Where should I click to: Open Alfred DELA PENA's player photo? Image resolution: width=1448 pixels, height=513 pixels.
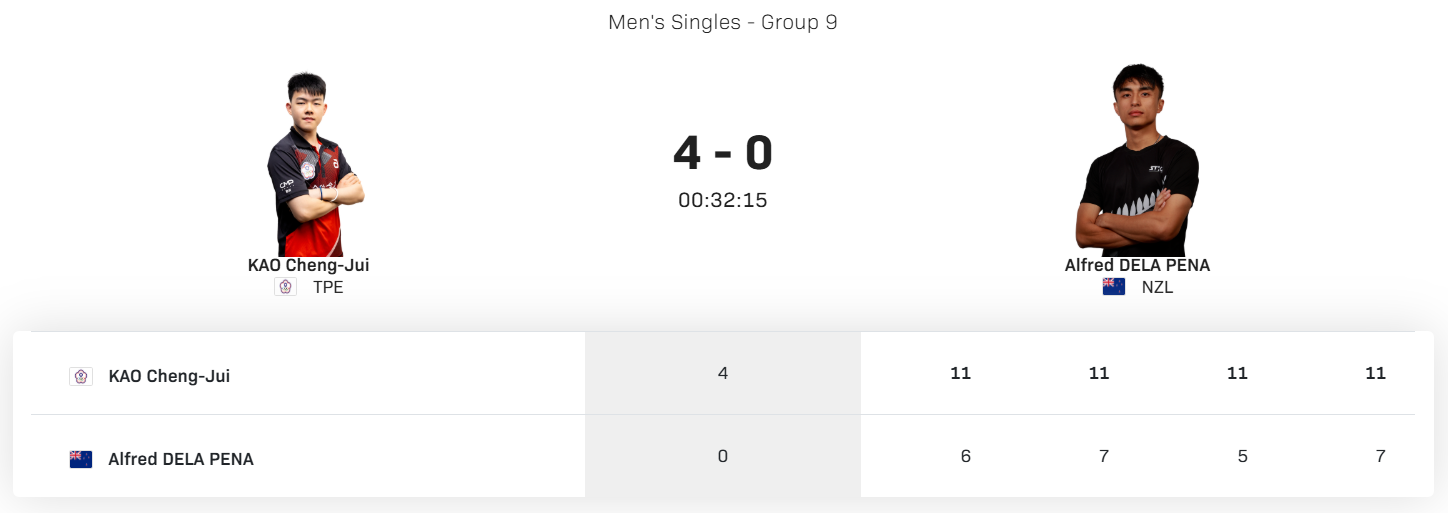point(1138,162)
